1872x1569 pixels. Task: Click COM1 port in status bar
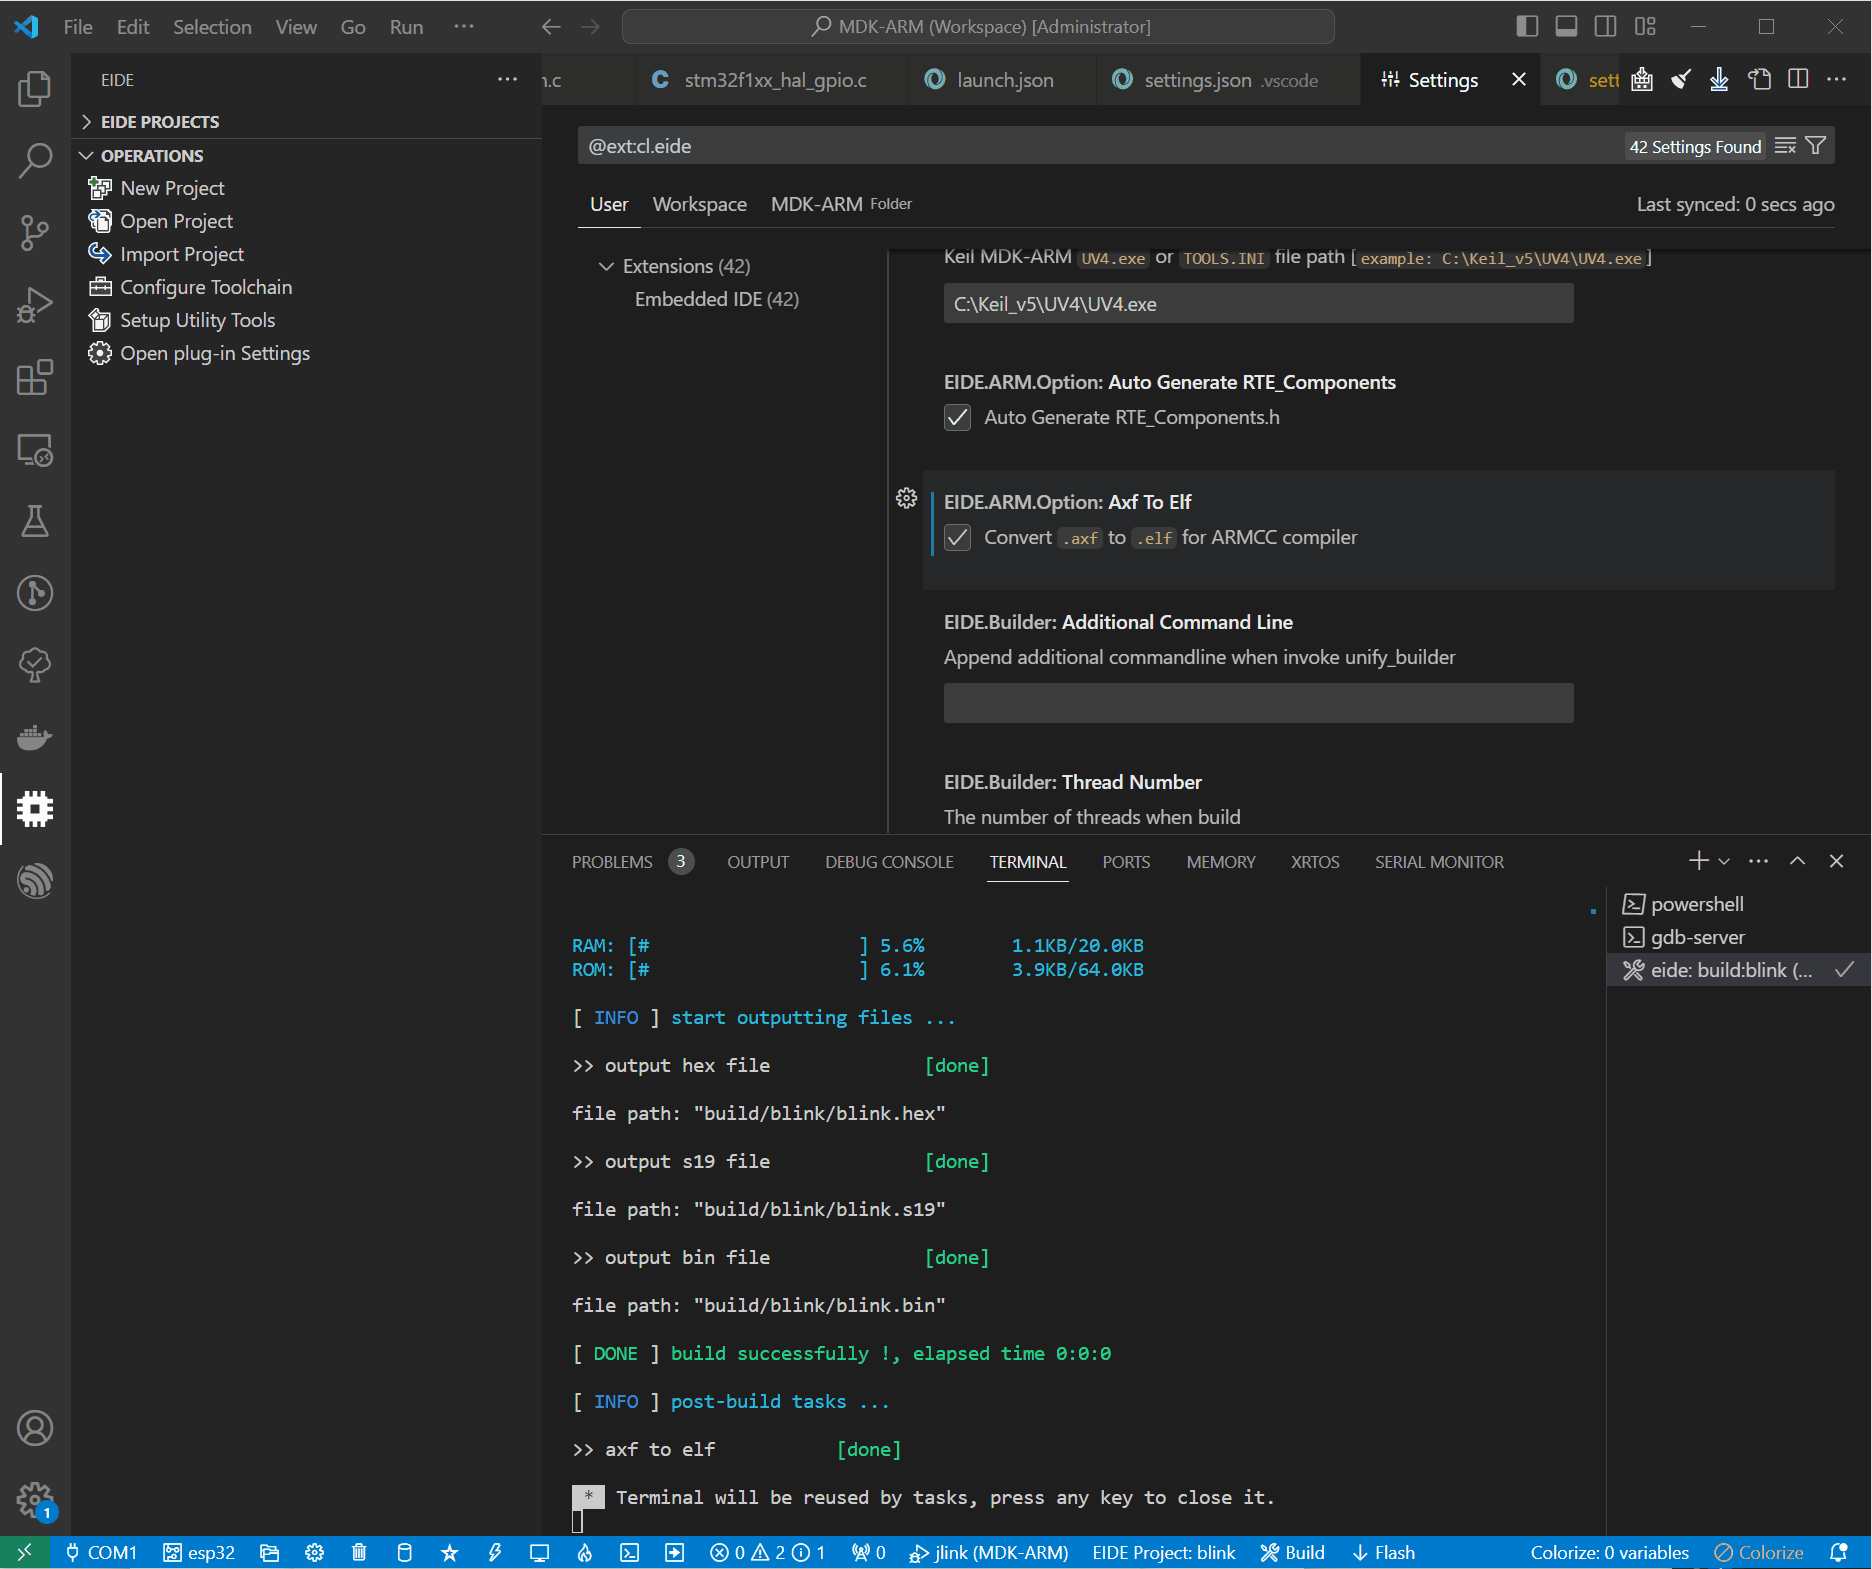[100, 1553]
